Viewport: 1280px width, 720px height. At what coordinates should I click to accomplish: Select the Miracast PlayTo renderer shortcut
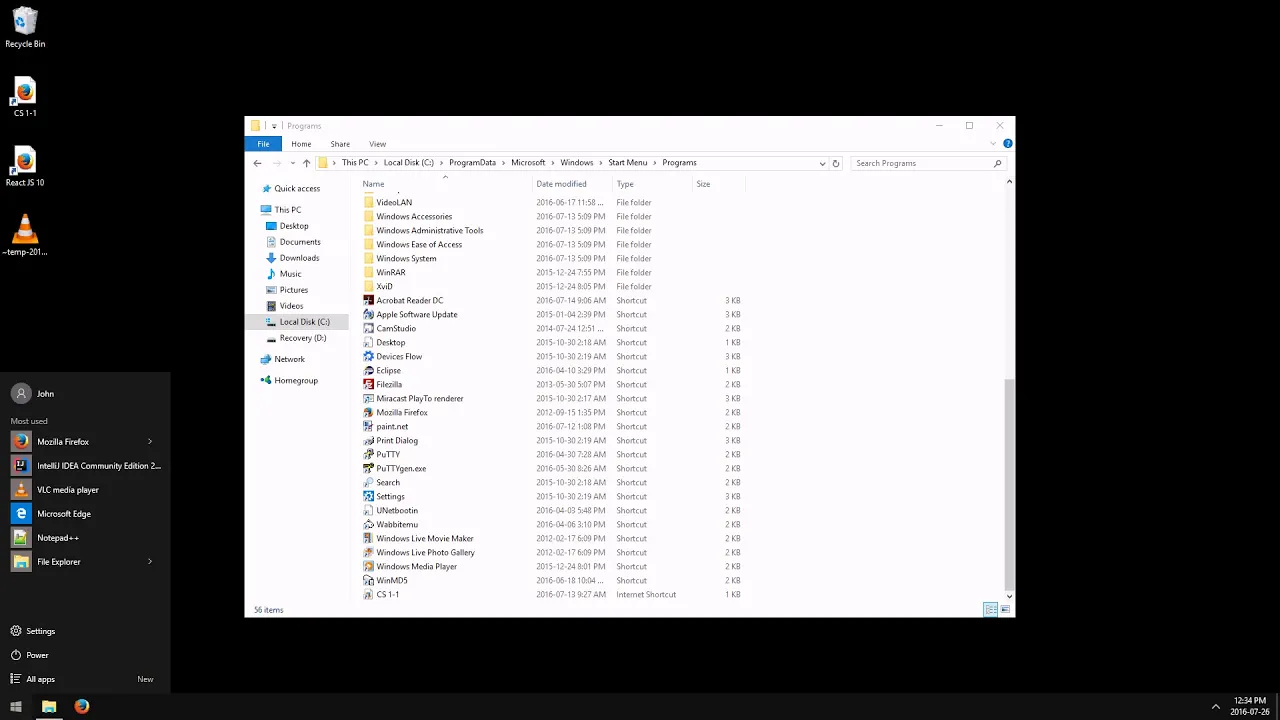tap(420, 398)
